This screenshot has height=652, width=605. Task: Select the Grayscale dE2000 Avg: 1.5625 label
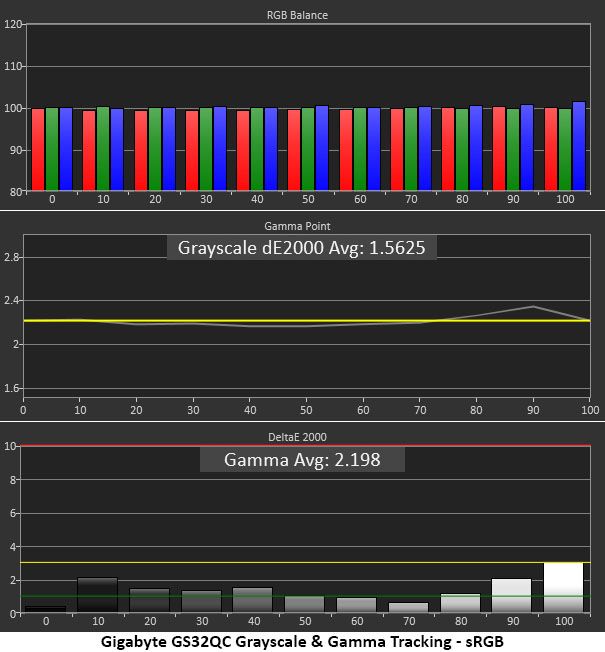(x=301, y=248)
